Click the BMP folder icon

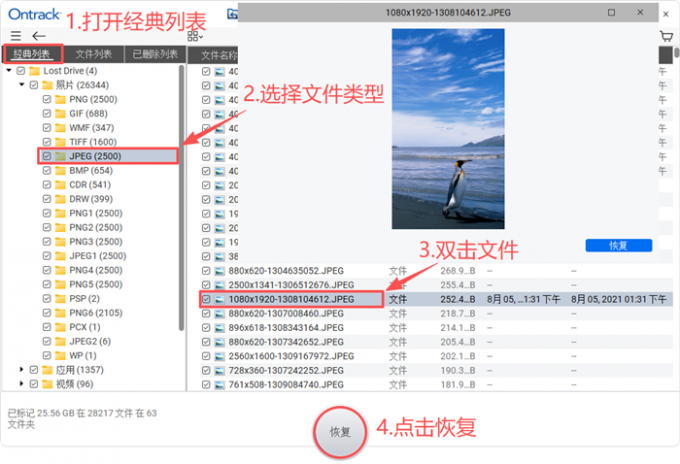tap(60, 171)
